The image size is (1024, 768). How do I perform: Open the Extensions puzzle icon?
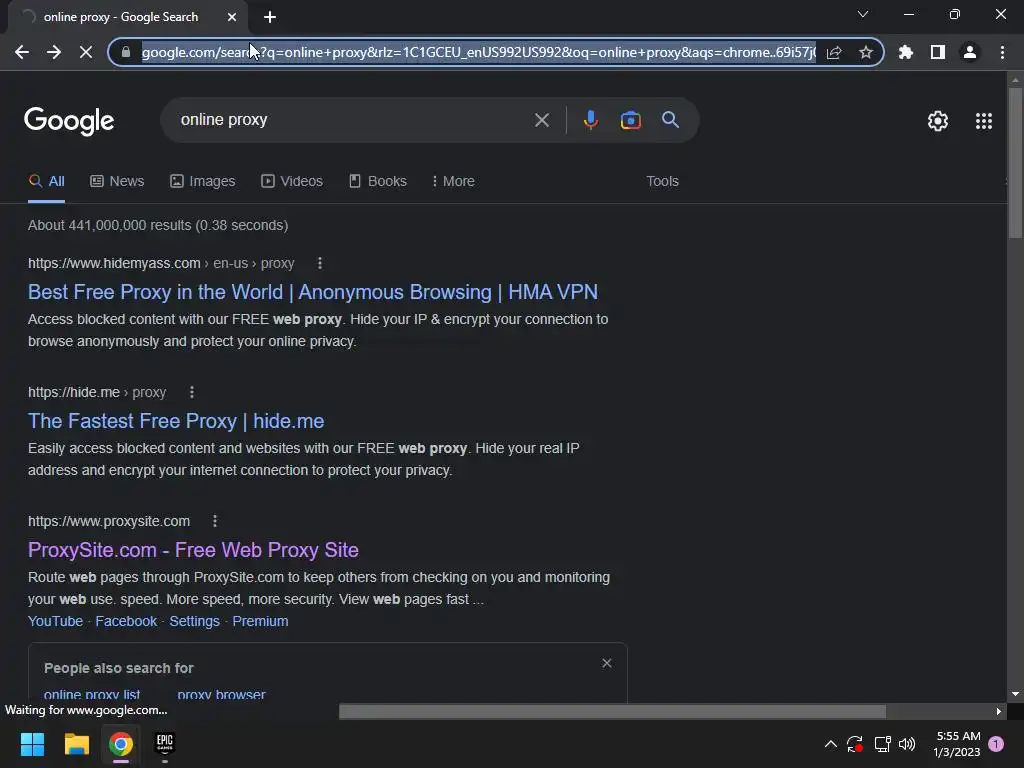click(906, 52)
